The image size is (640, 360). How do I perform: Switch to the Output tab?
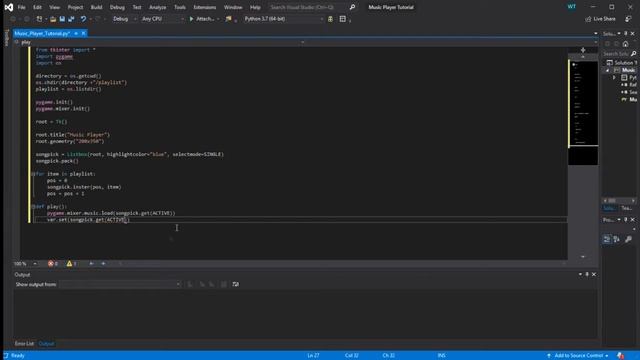[46, 344]
